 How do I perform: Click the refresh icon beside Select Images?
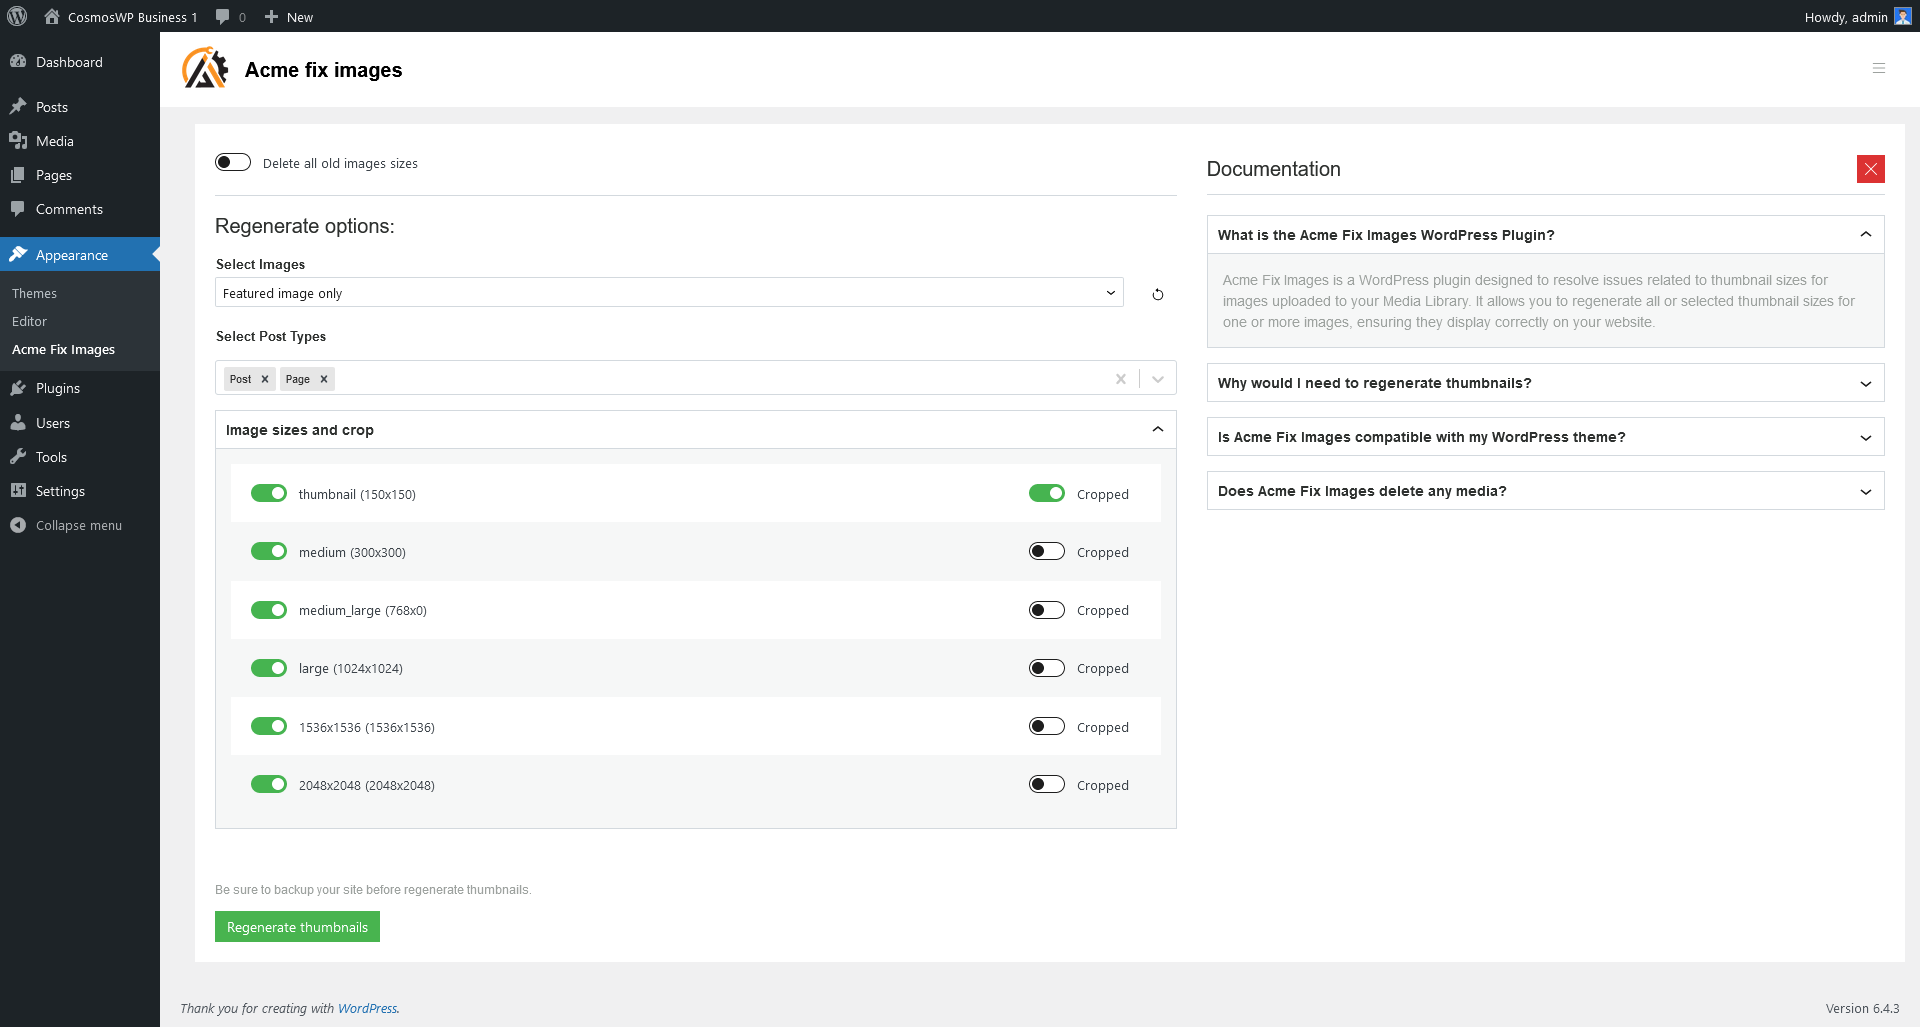click(x=1158, y=294)
